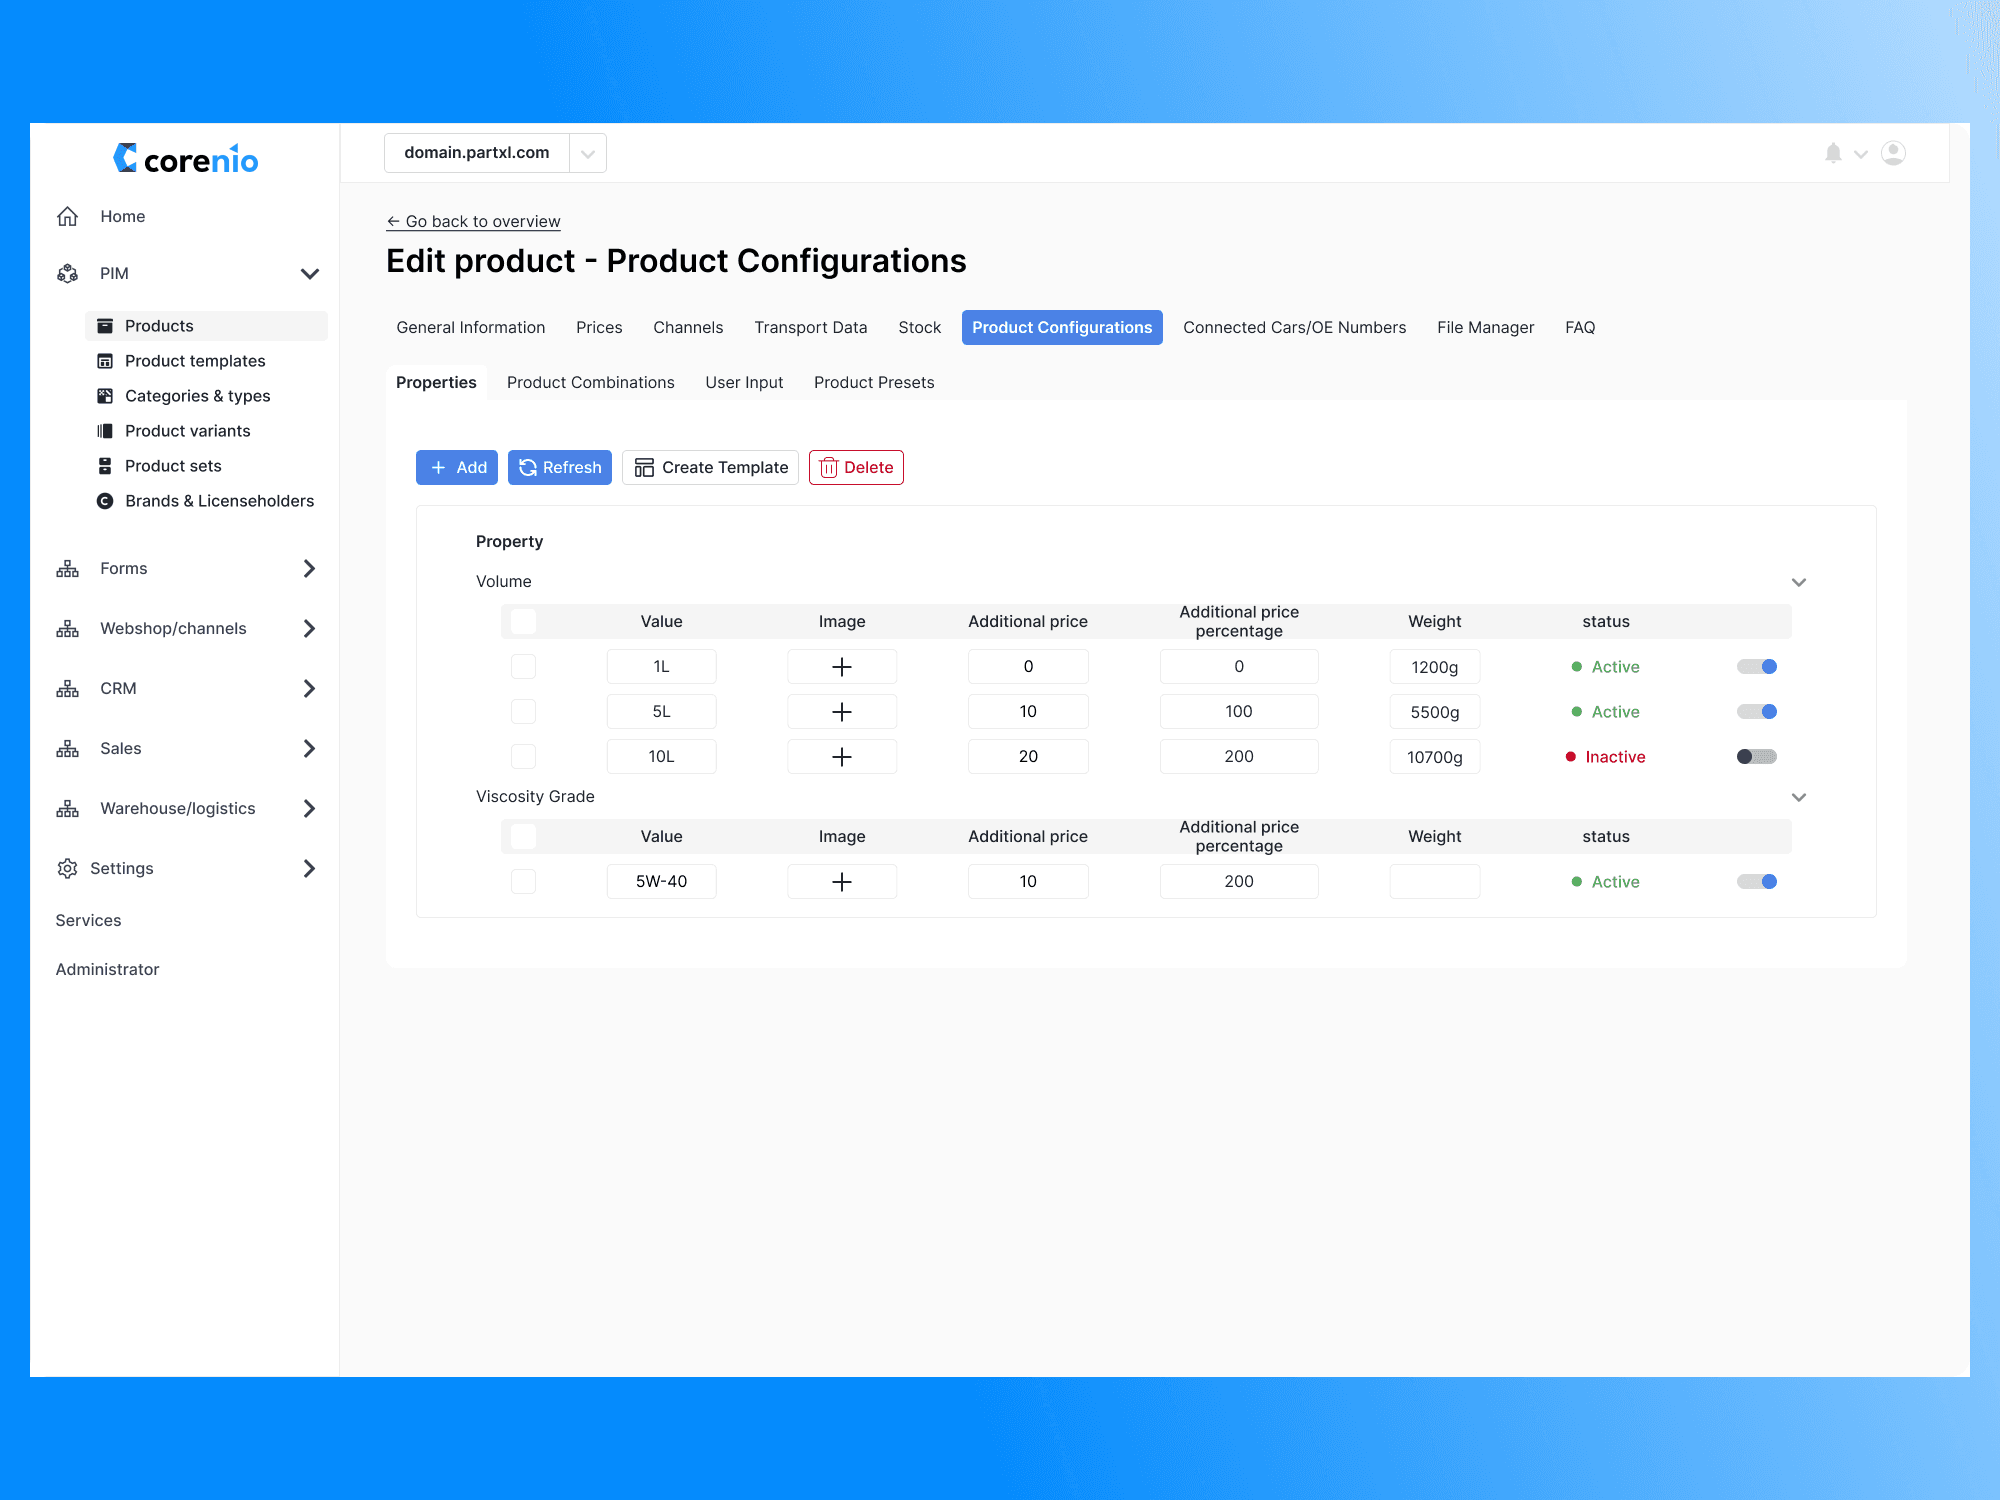Deactivate the 5L volume toggle
This screenshot has width=2000, height=1500.
click(1757, 711)
